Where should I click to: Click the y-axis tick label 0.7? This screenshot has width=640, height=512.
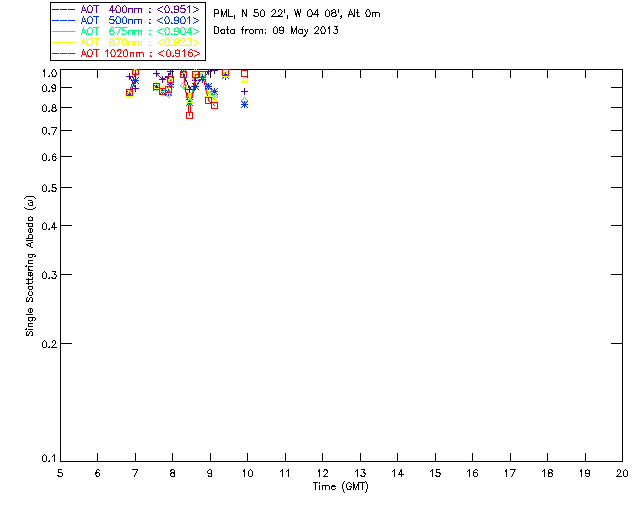(49, 131)
